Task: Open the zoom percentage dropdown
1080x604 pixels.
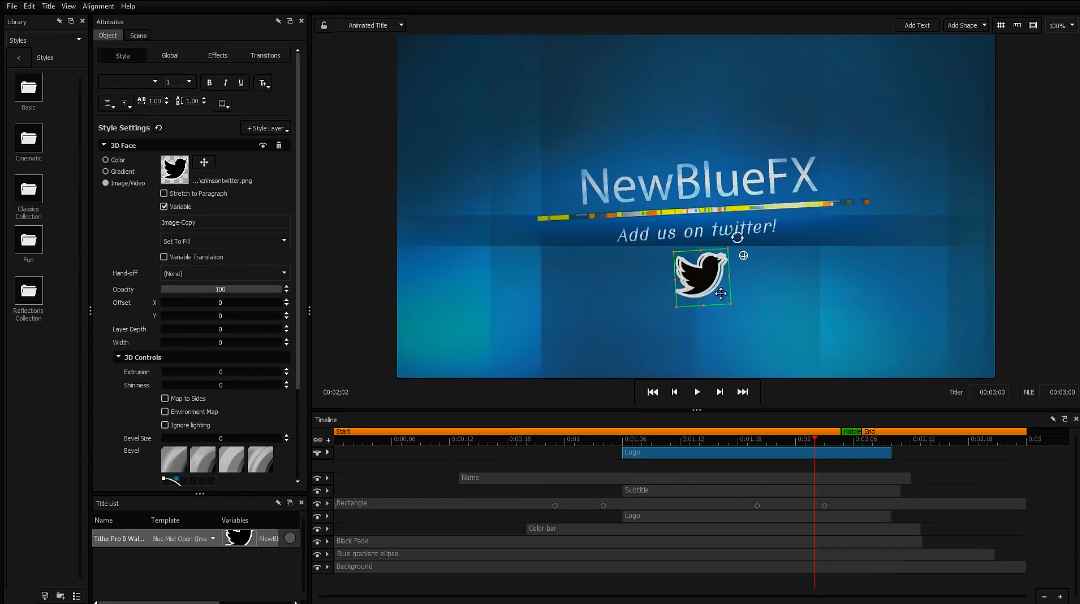Action: 1061,25
